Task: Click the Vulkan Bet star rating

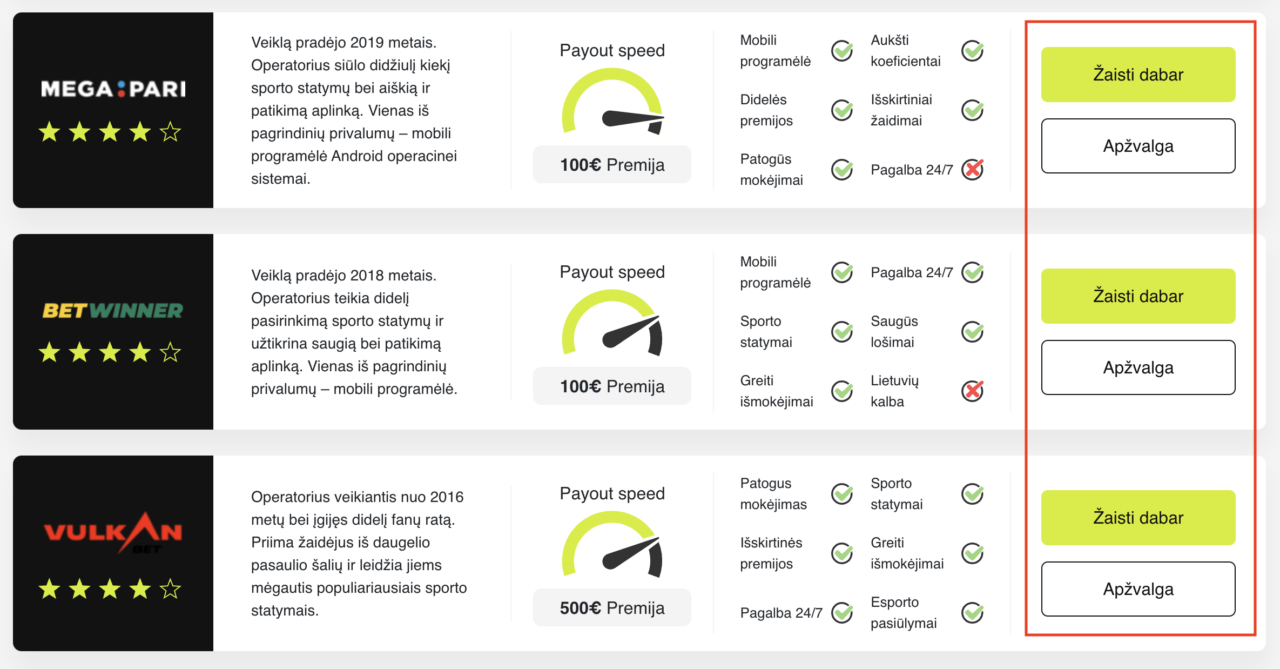Action: point(110,589)
